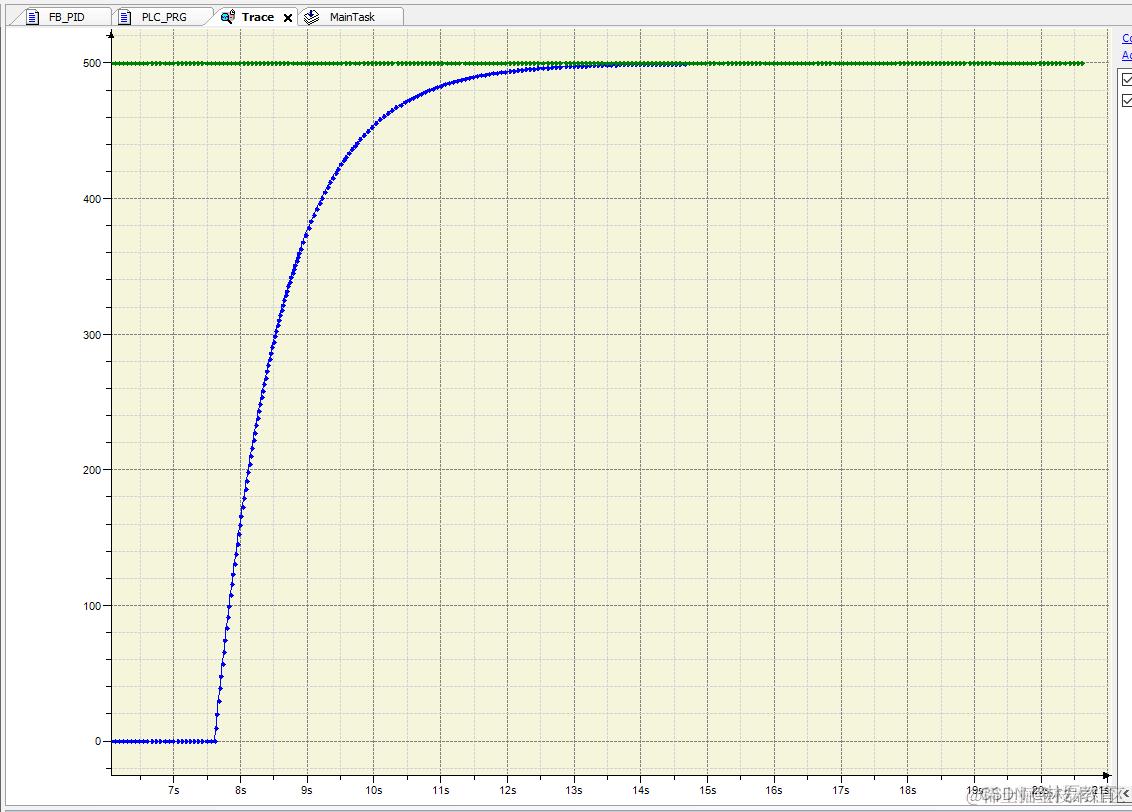This screenshot has width=1132, height=812.
Task: Open the Configuration link beside the chart
Action: pos(1127,38)
